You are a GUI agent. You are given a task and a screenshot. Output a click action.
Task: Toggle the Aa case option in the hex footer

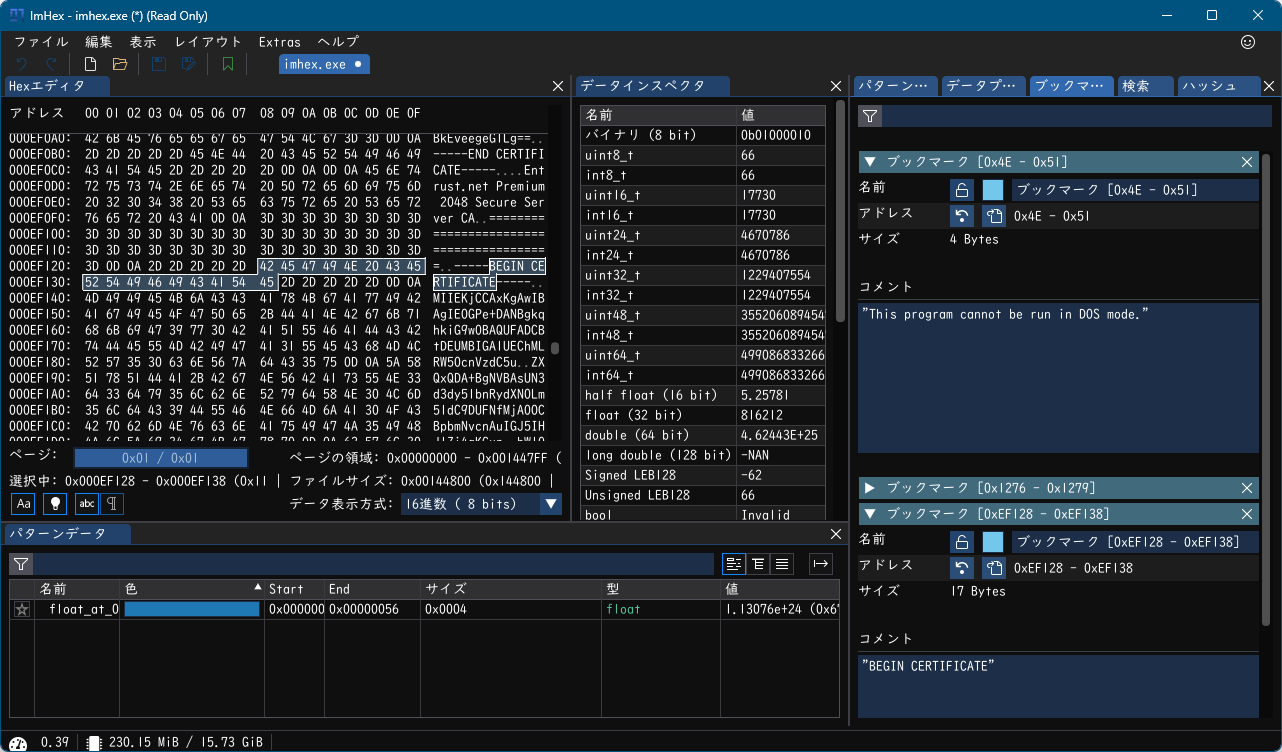coord(22,503)
